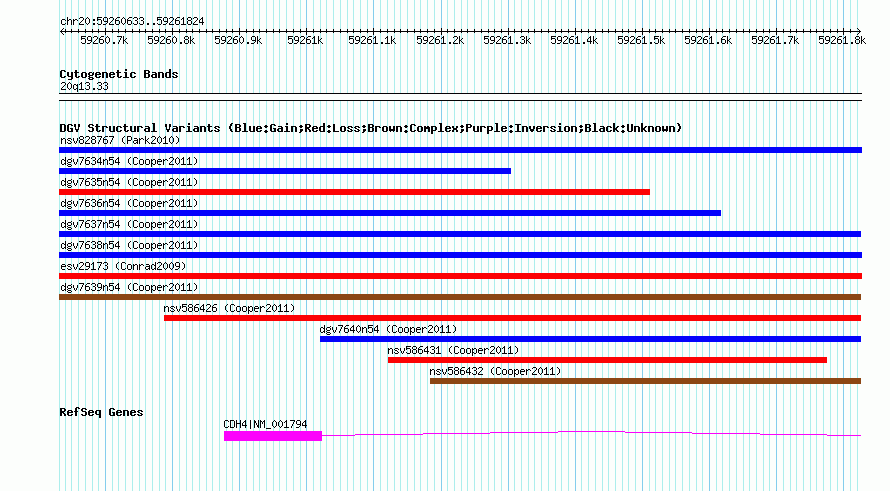
Task: Open the dgv7634n54 (Cooper2011) label
Action: [x=129, y=161]
